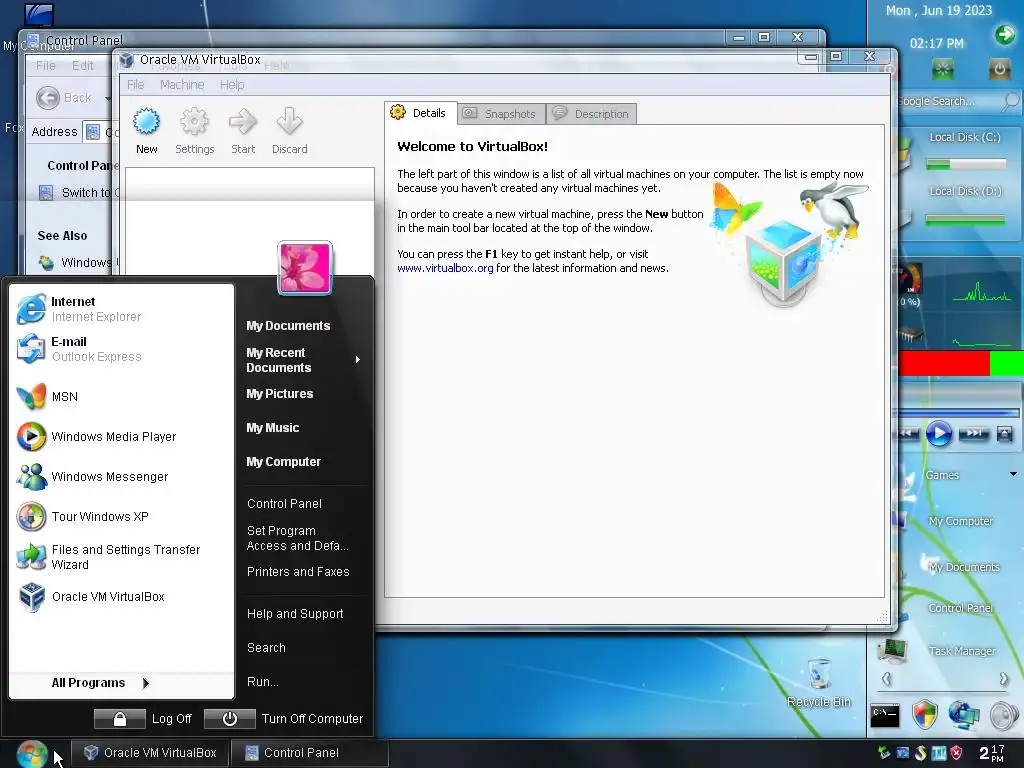Click the sidebar network globe icon

964,714
